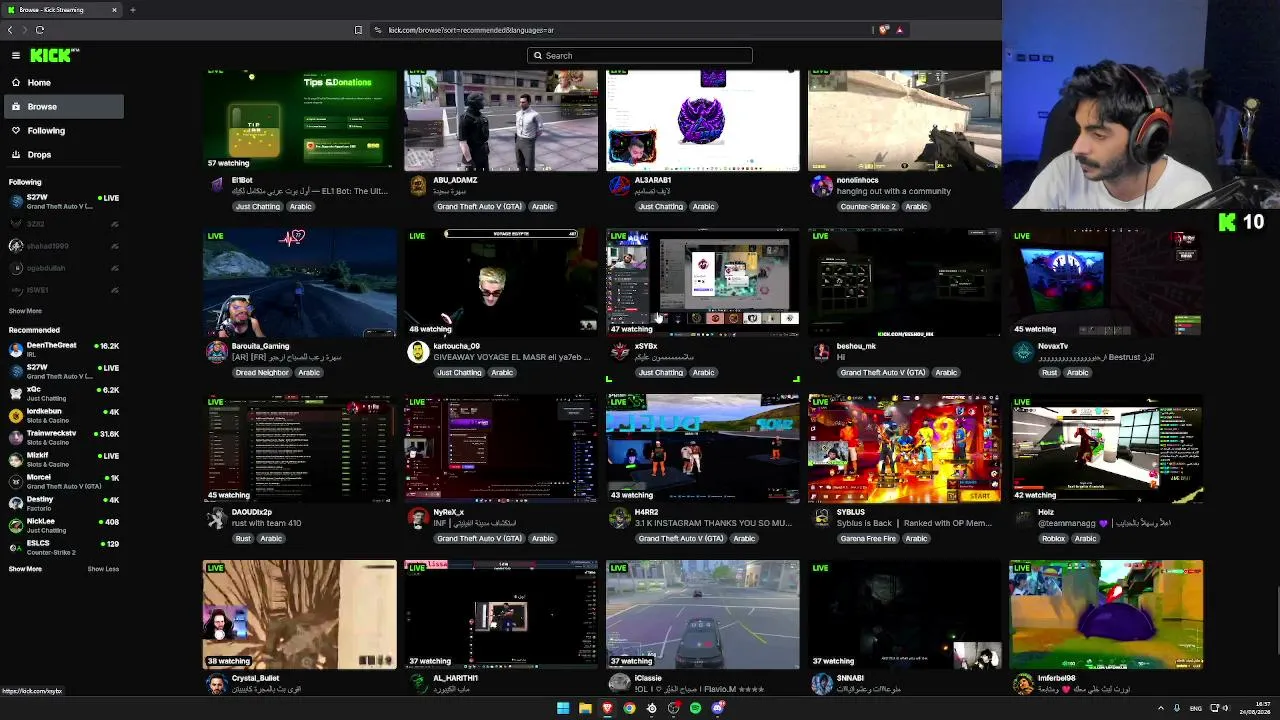Click Rust tag under NovaxTv
This screenshot has width=1280, height=720.
tap(1049, 373)
